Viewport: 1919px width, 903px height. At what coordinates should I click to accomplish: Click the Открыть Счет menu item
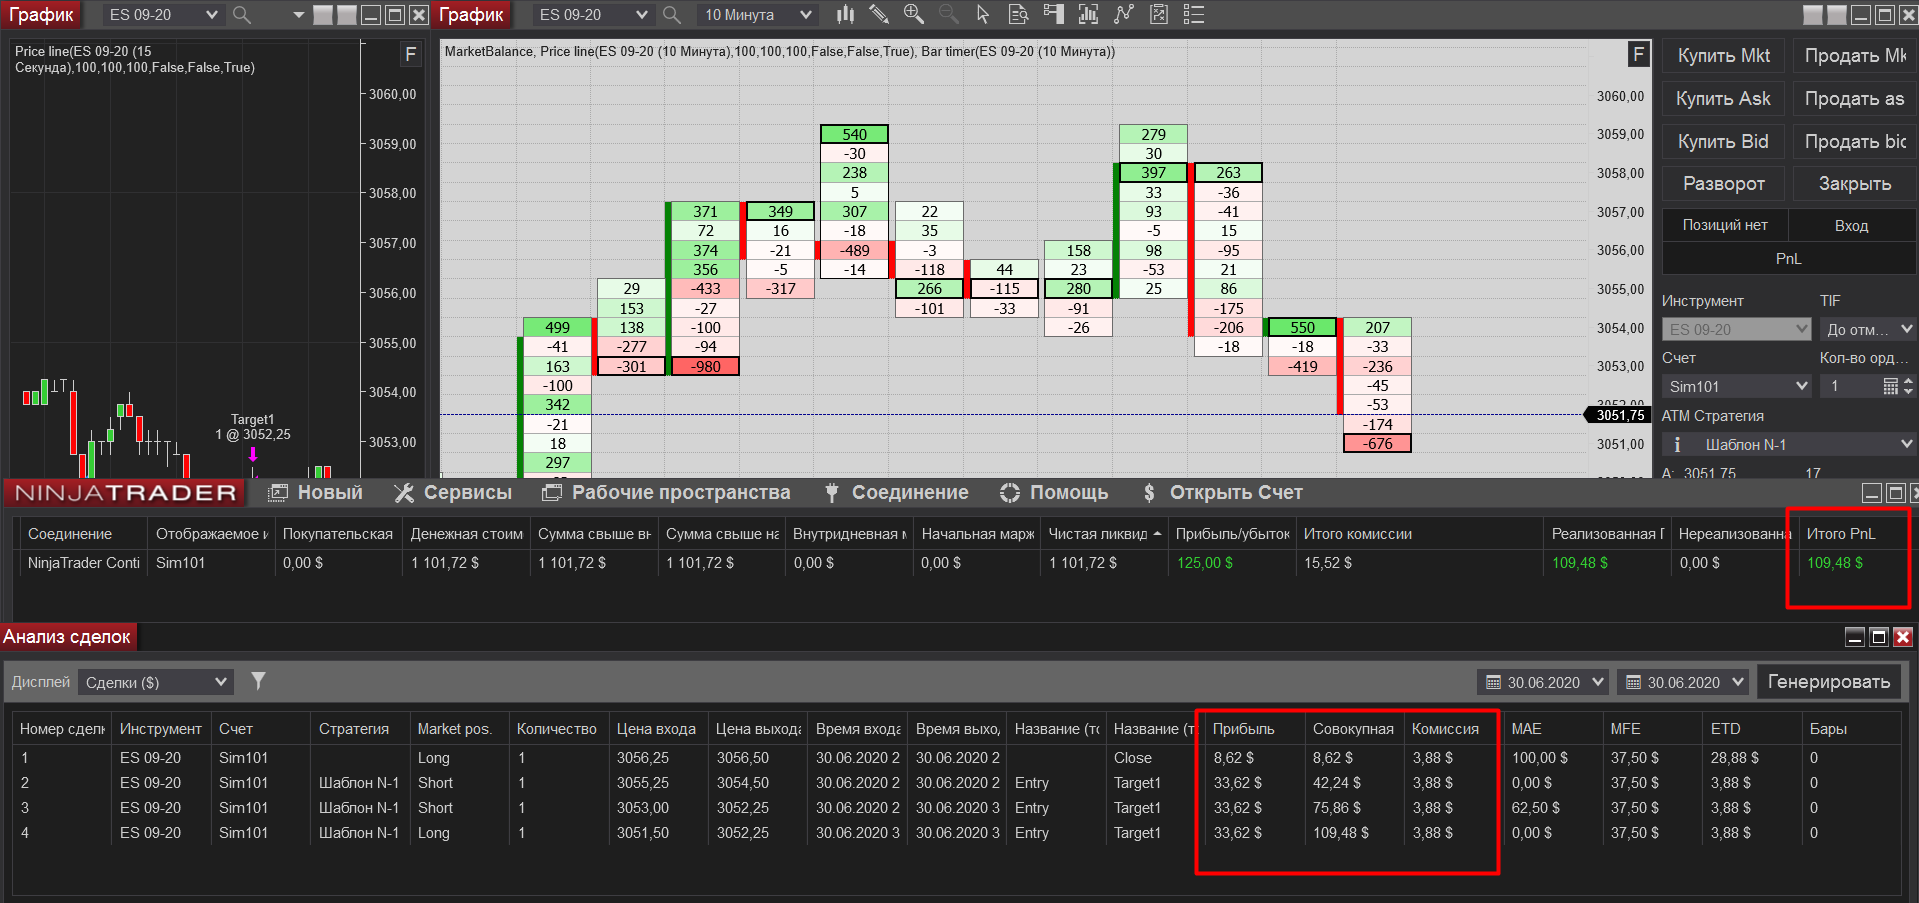pyautogui.click(x=1222, y=492)
